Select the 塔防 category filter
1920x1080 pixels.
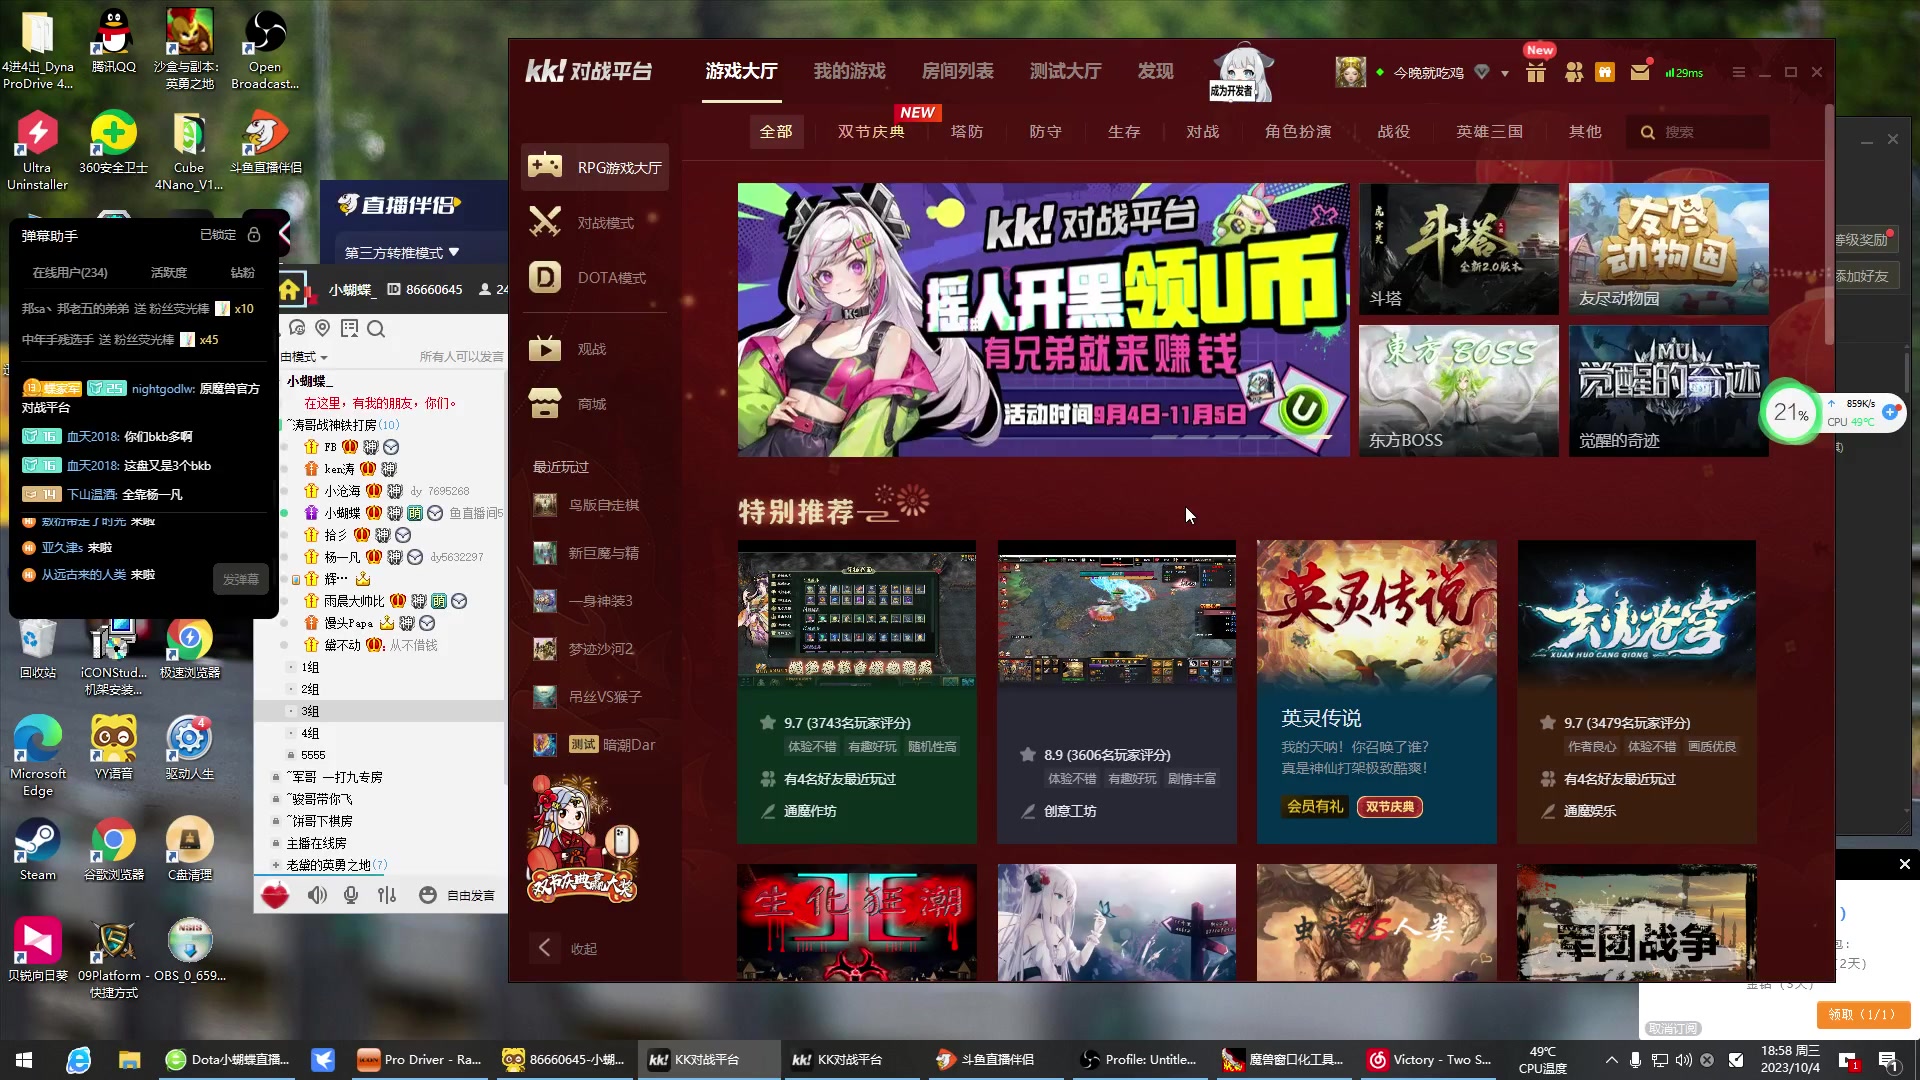tap(966, 132)
